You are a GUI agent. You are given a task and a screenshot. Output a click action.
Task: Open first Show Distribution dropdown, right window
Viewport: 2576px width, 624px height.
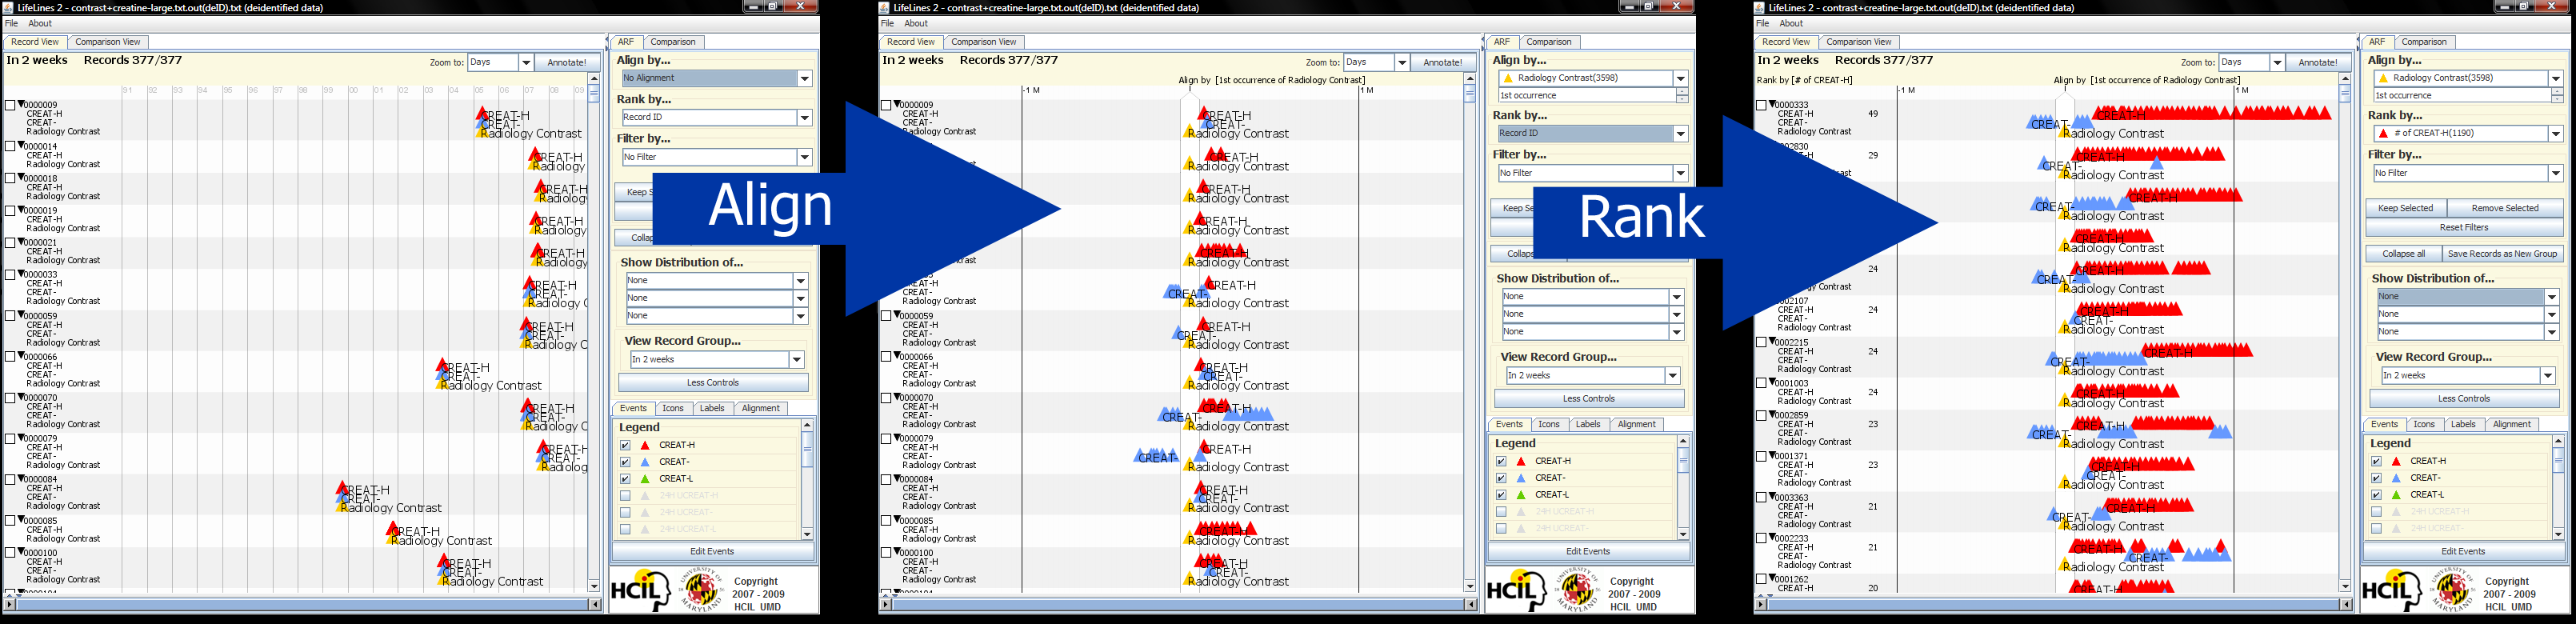coord(2468,296)
